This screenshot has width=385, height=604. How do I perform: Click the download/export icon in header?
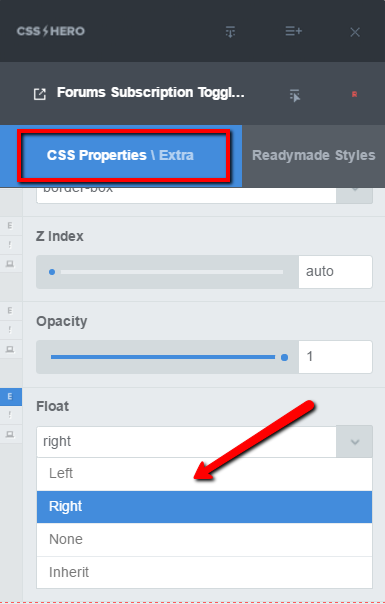coord(230,32)
